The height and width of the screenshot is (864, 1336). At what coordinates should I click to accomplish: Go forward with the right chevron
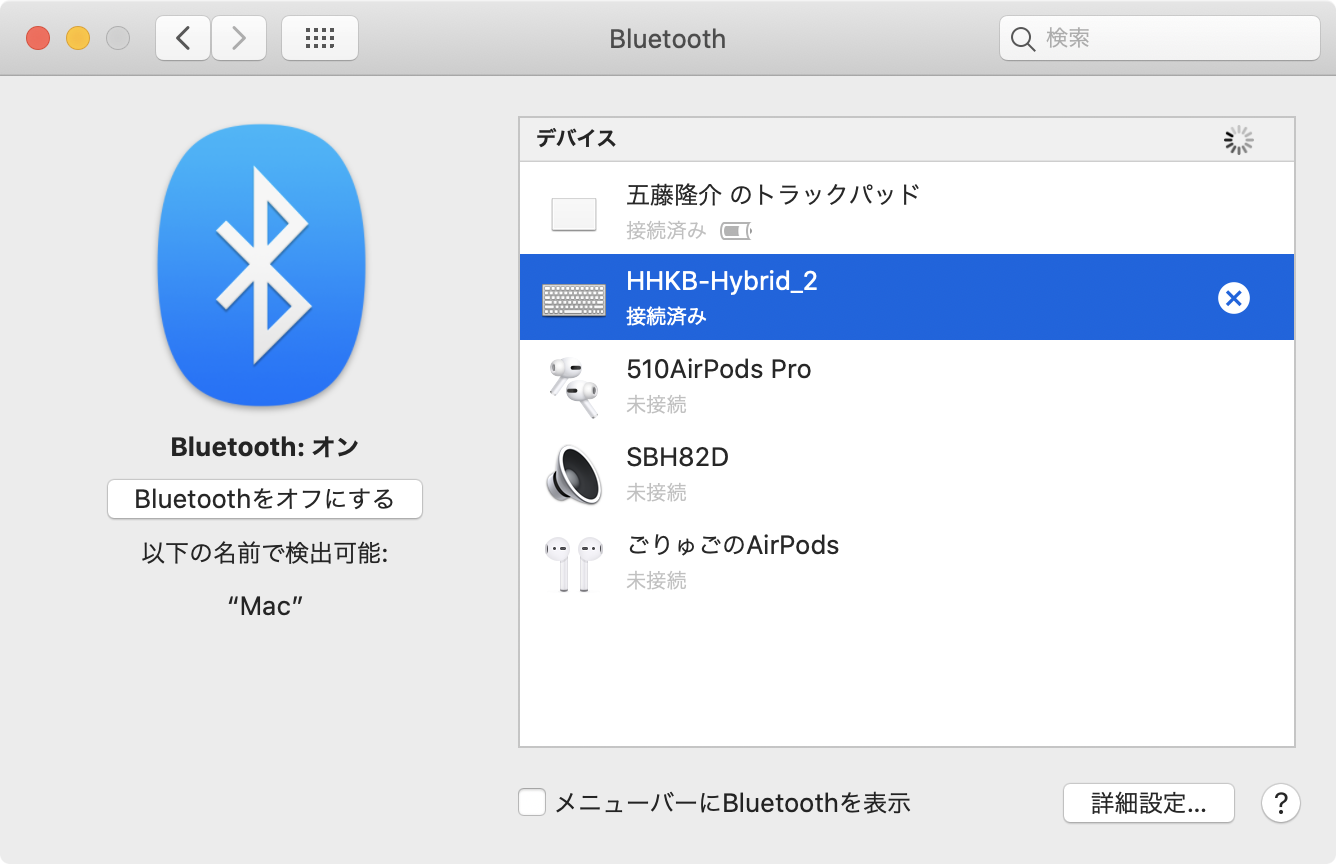coord(238,39)
